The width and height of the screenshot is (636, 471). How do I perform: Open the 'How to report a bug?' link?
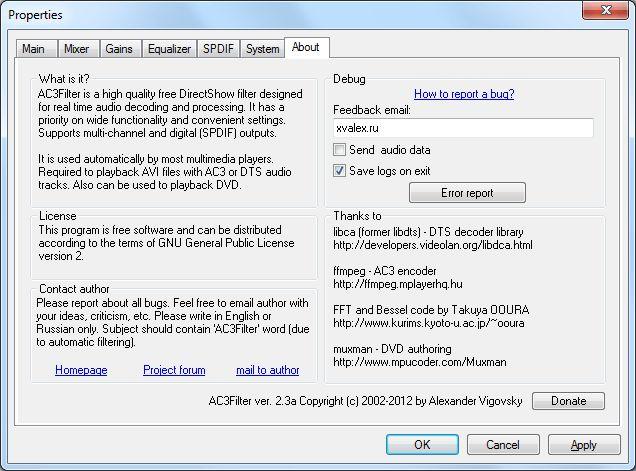[x=464, y=94]
